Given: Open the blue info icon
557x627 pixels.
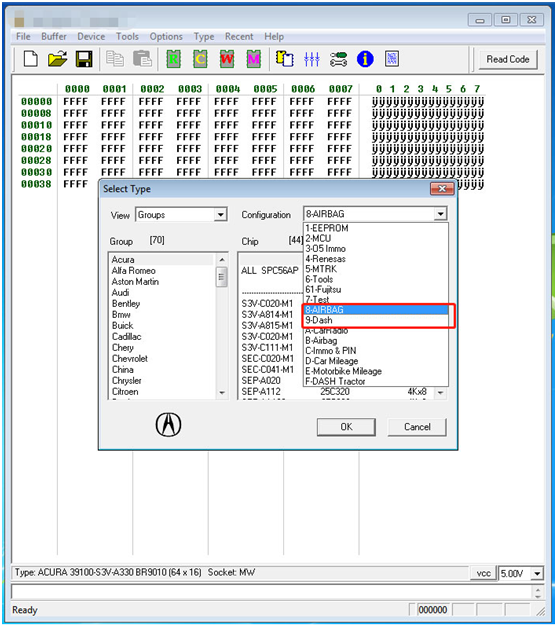Looking at the screenshot, I should (x=365, y=59).
